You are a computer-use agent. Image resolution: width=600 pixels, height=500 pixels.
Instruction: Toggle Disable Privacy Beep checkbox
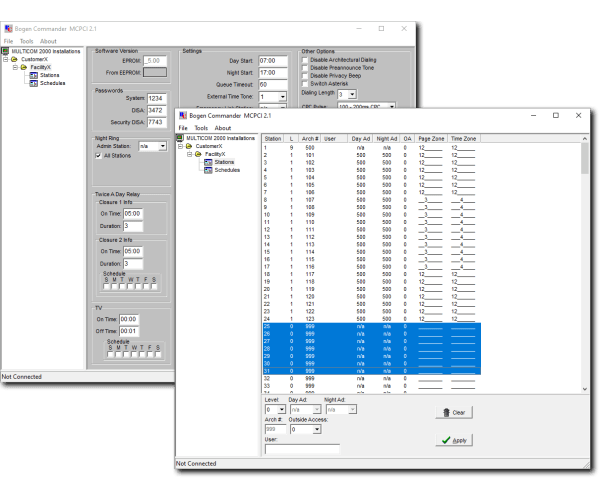(x=305, y=76)
